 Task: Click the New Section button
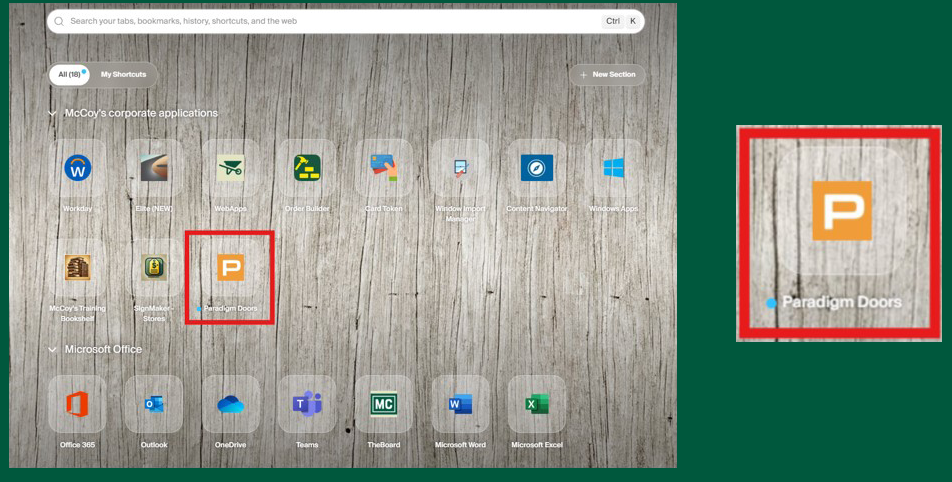click(x=607, y=75)
